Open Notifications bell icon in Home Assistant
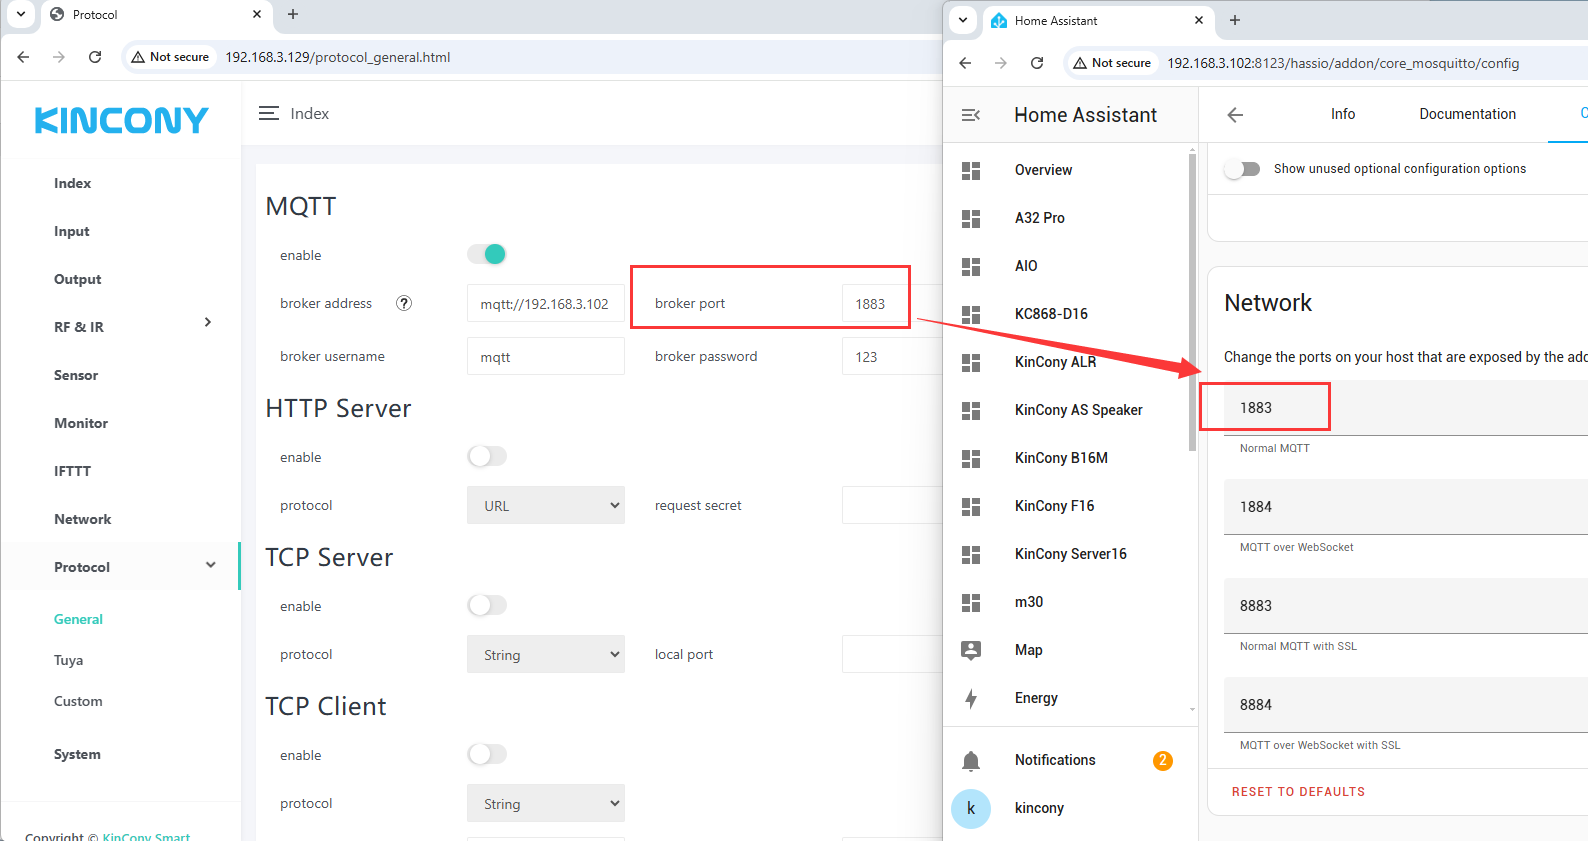Viewport: 1588px width, 841px height. pyautogui.click(x=970, y=761)
